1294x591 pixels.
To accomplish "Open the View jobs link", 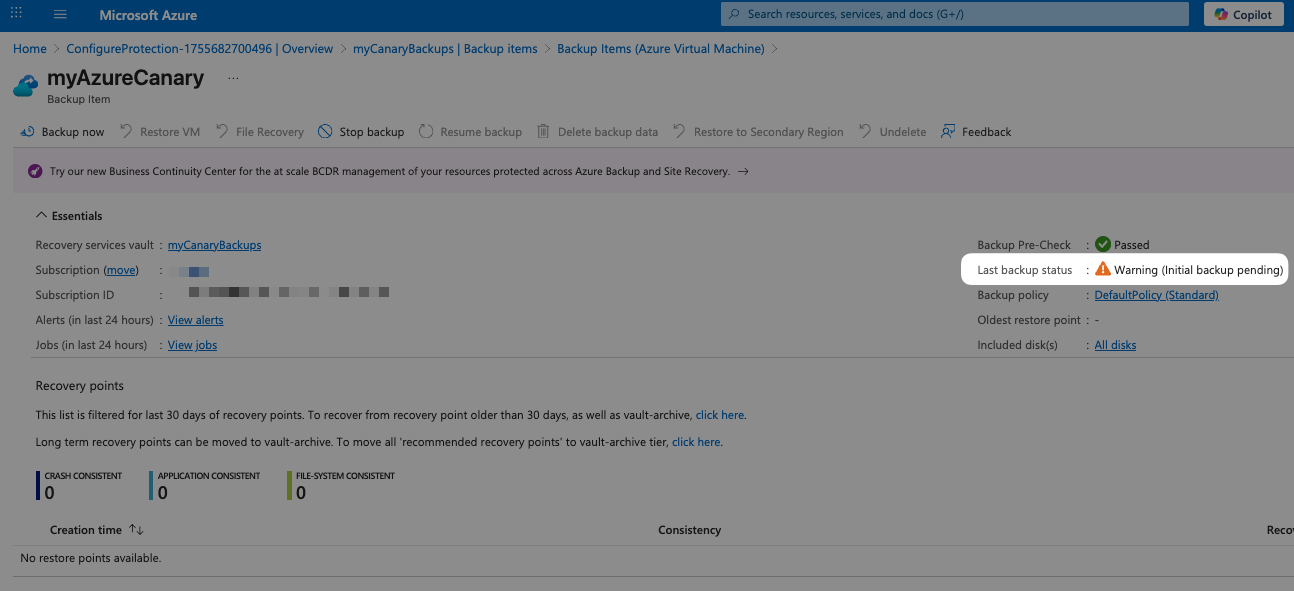I will [192, 345].
